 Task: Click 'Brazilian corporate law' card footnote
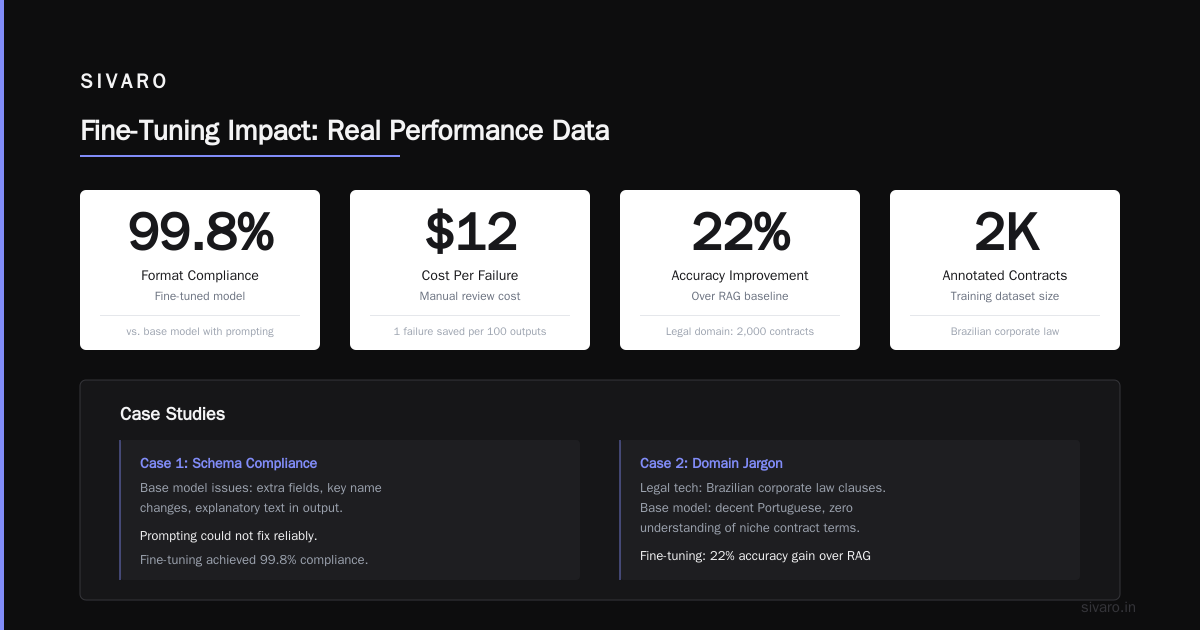(x=1005, y=331)
